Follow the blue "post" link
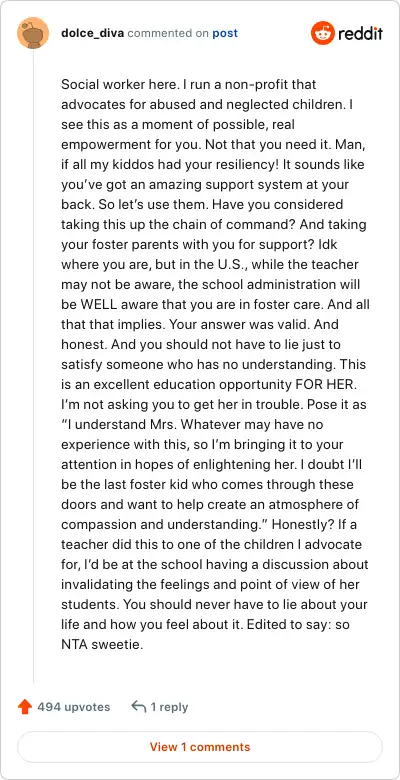 pyautogui.click(x=225, y=33)
